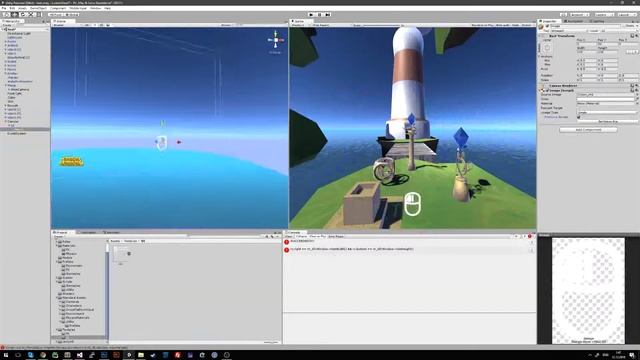Toggle the GameObject active checkbox in Inspector

click(x=547, y=26)
